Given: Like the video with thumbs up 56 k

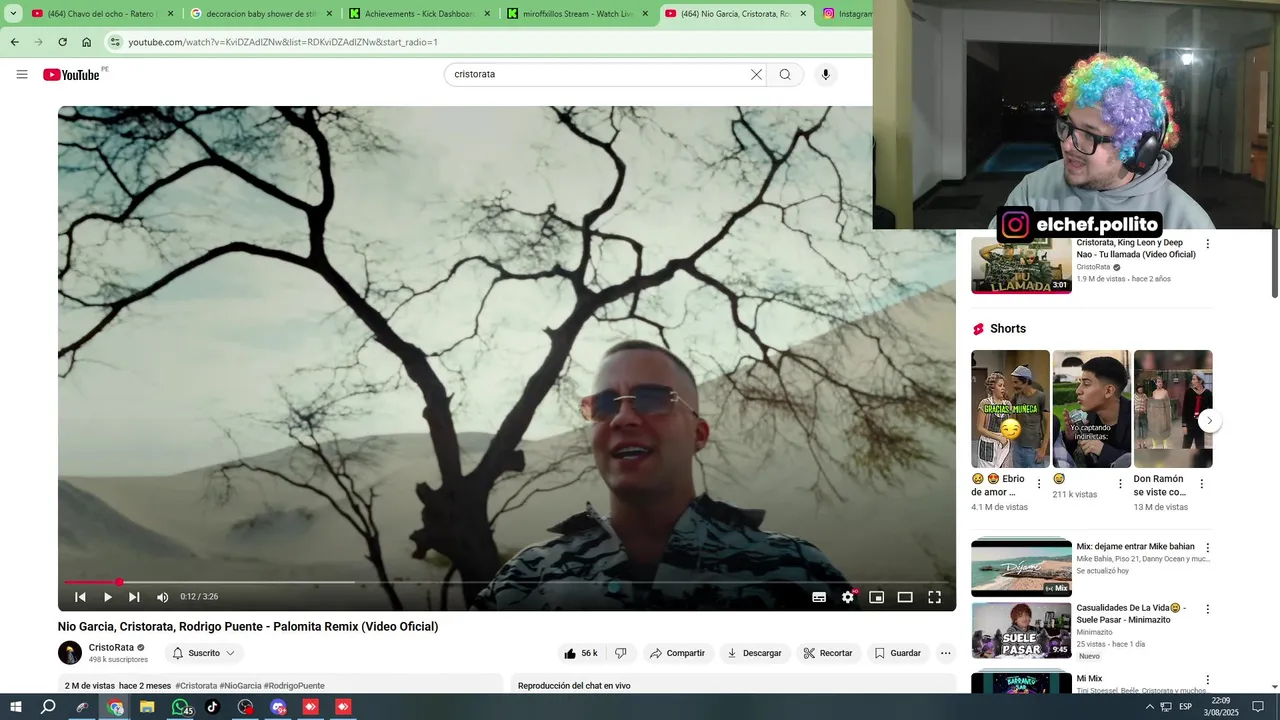Looking at the screenshot, I should 580,653.
